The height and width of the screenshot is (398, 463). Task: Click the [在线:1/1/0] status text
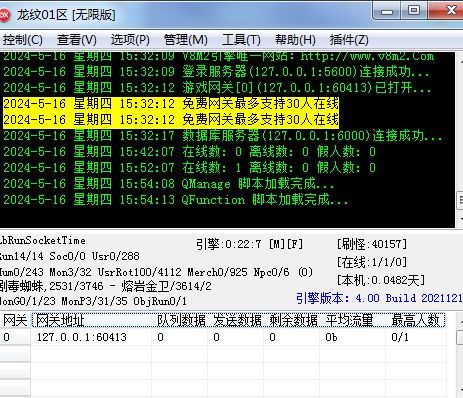(372, 262)
